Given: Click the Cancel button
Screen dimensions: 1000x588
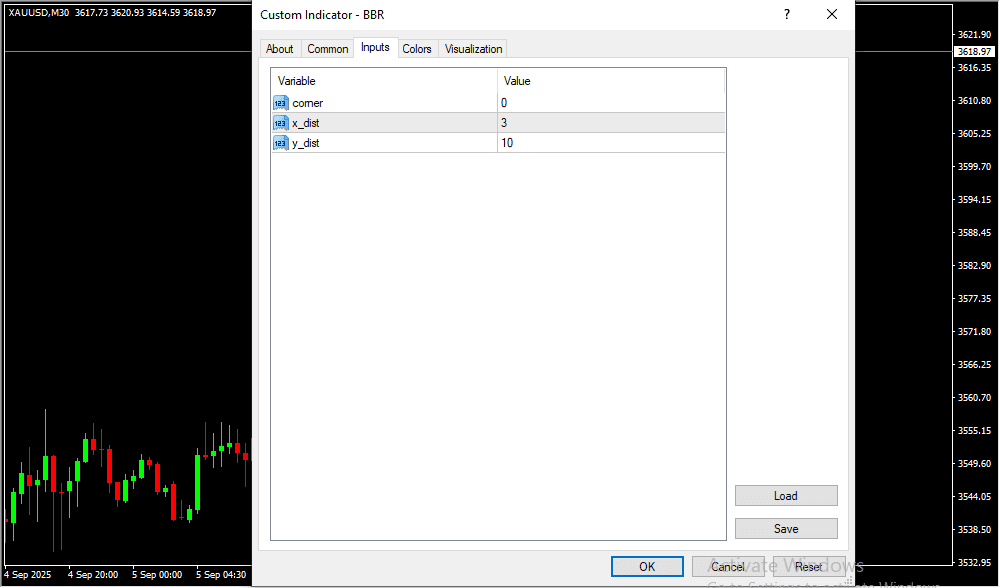Looking at the screenshot, I should point(728,567).
